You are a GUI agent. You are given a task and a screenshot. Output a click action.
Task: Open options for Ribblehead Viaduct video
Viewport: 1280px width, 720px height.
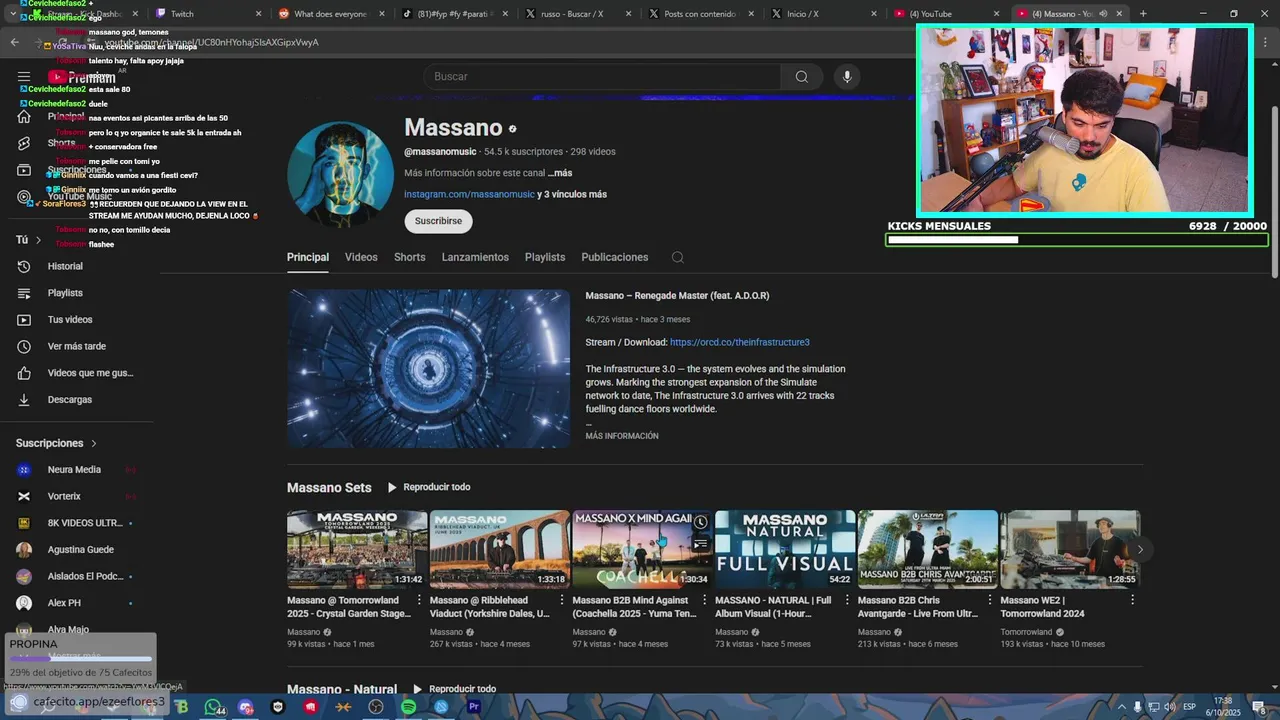[562, 600]
